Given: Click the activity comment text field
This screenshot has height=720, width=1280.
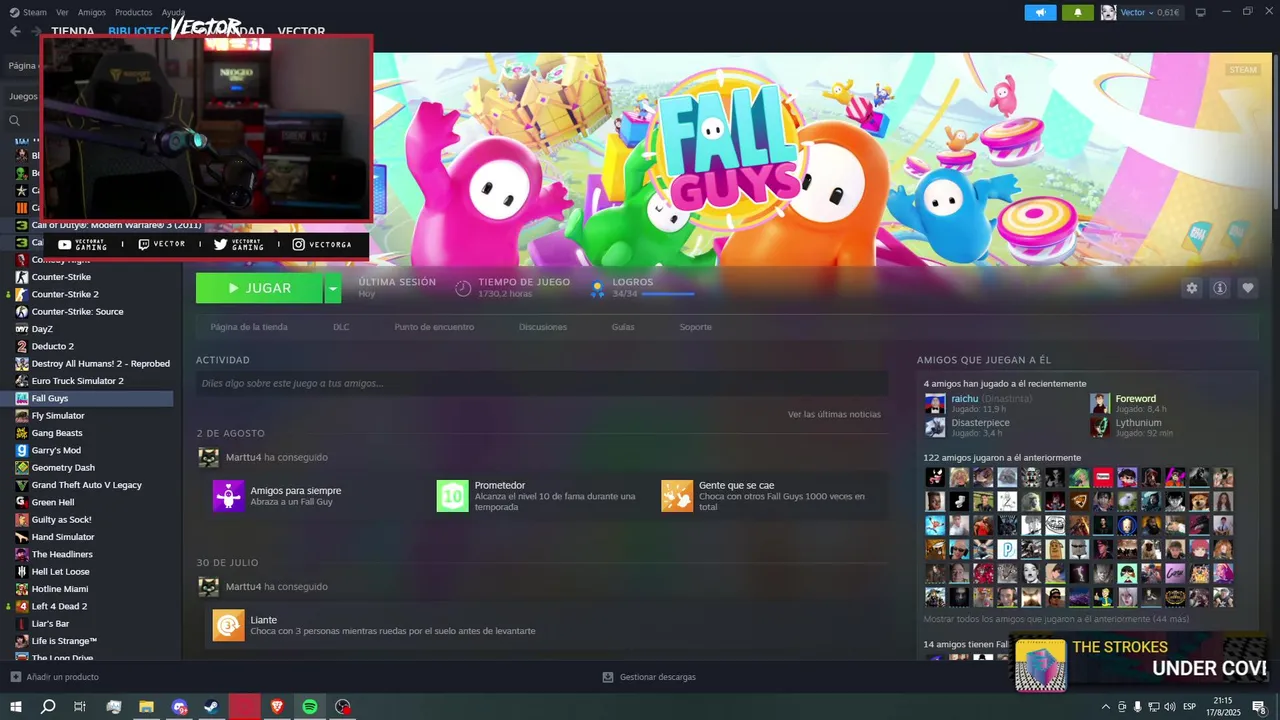Looking at the screenshot, I should pos(542,383).
